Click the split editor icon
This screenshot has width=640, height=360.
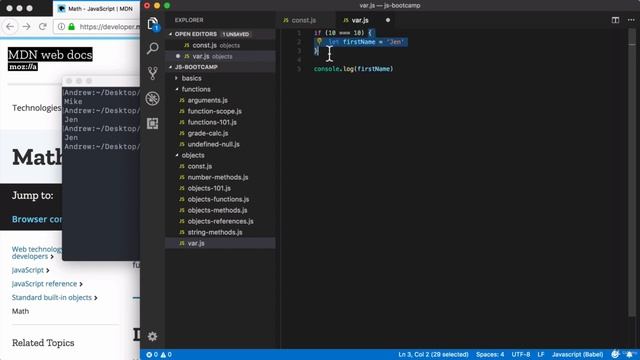pyautogui.click(x=615, y=20)
